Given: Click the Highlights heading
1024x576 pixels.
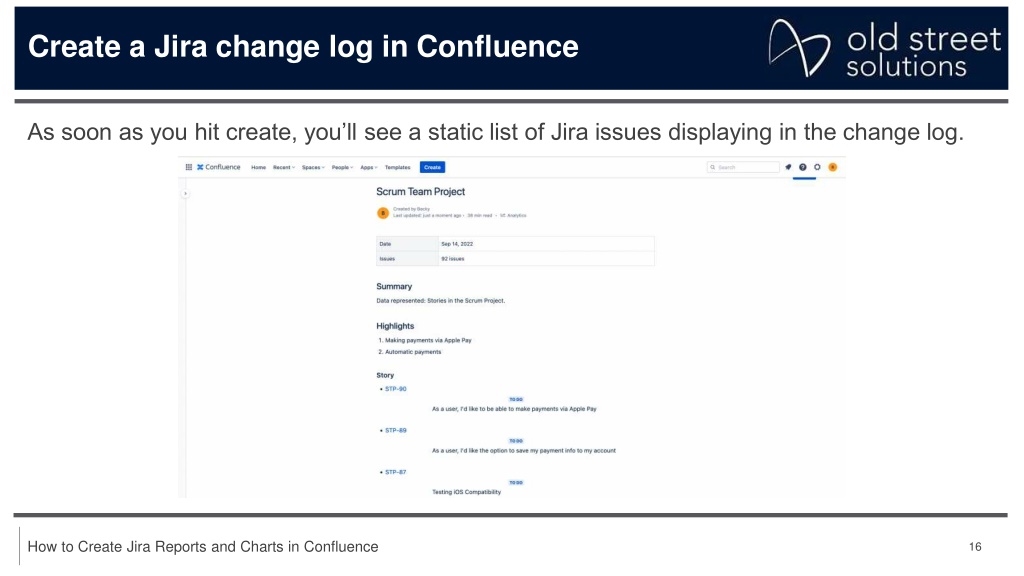Looking at the screenshot, I should (x=395, y=326).
